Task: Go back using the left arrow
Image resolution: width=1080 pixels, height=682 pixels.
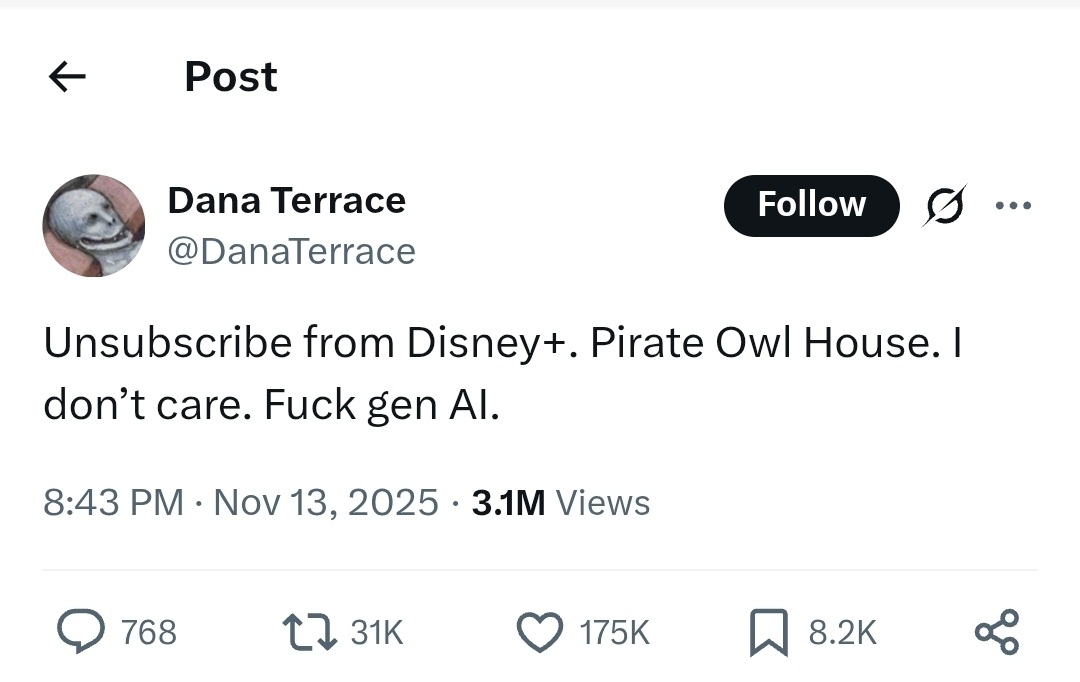Action: pos(68,76)
